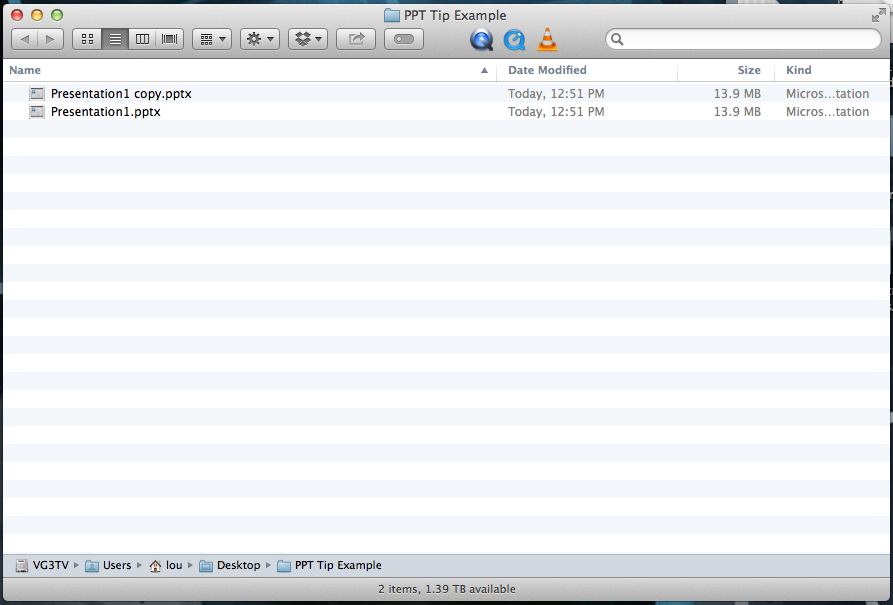The height and width of the screenshot is (605, 893).
Task: Go forward with the right arrow button
Action: pos(50,39)
